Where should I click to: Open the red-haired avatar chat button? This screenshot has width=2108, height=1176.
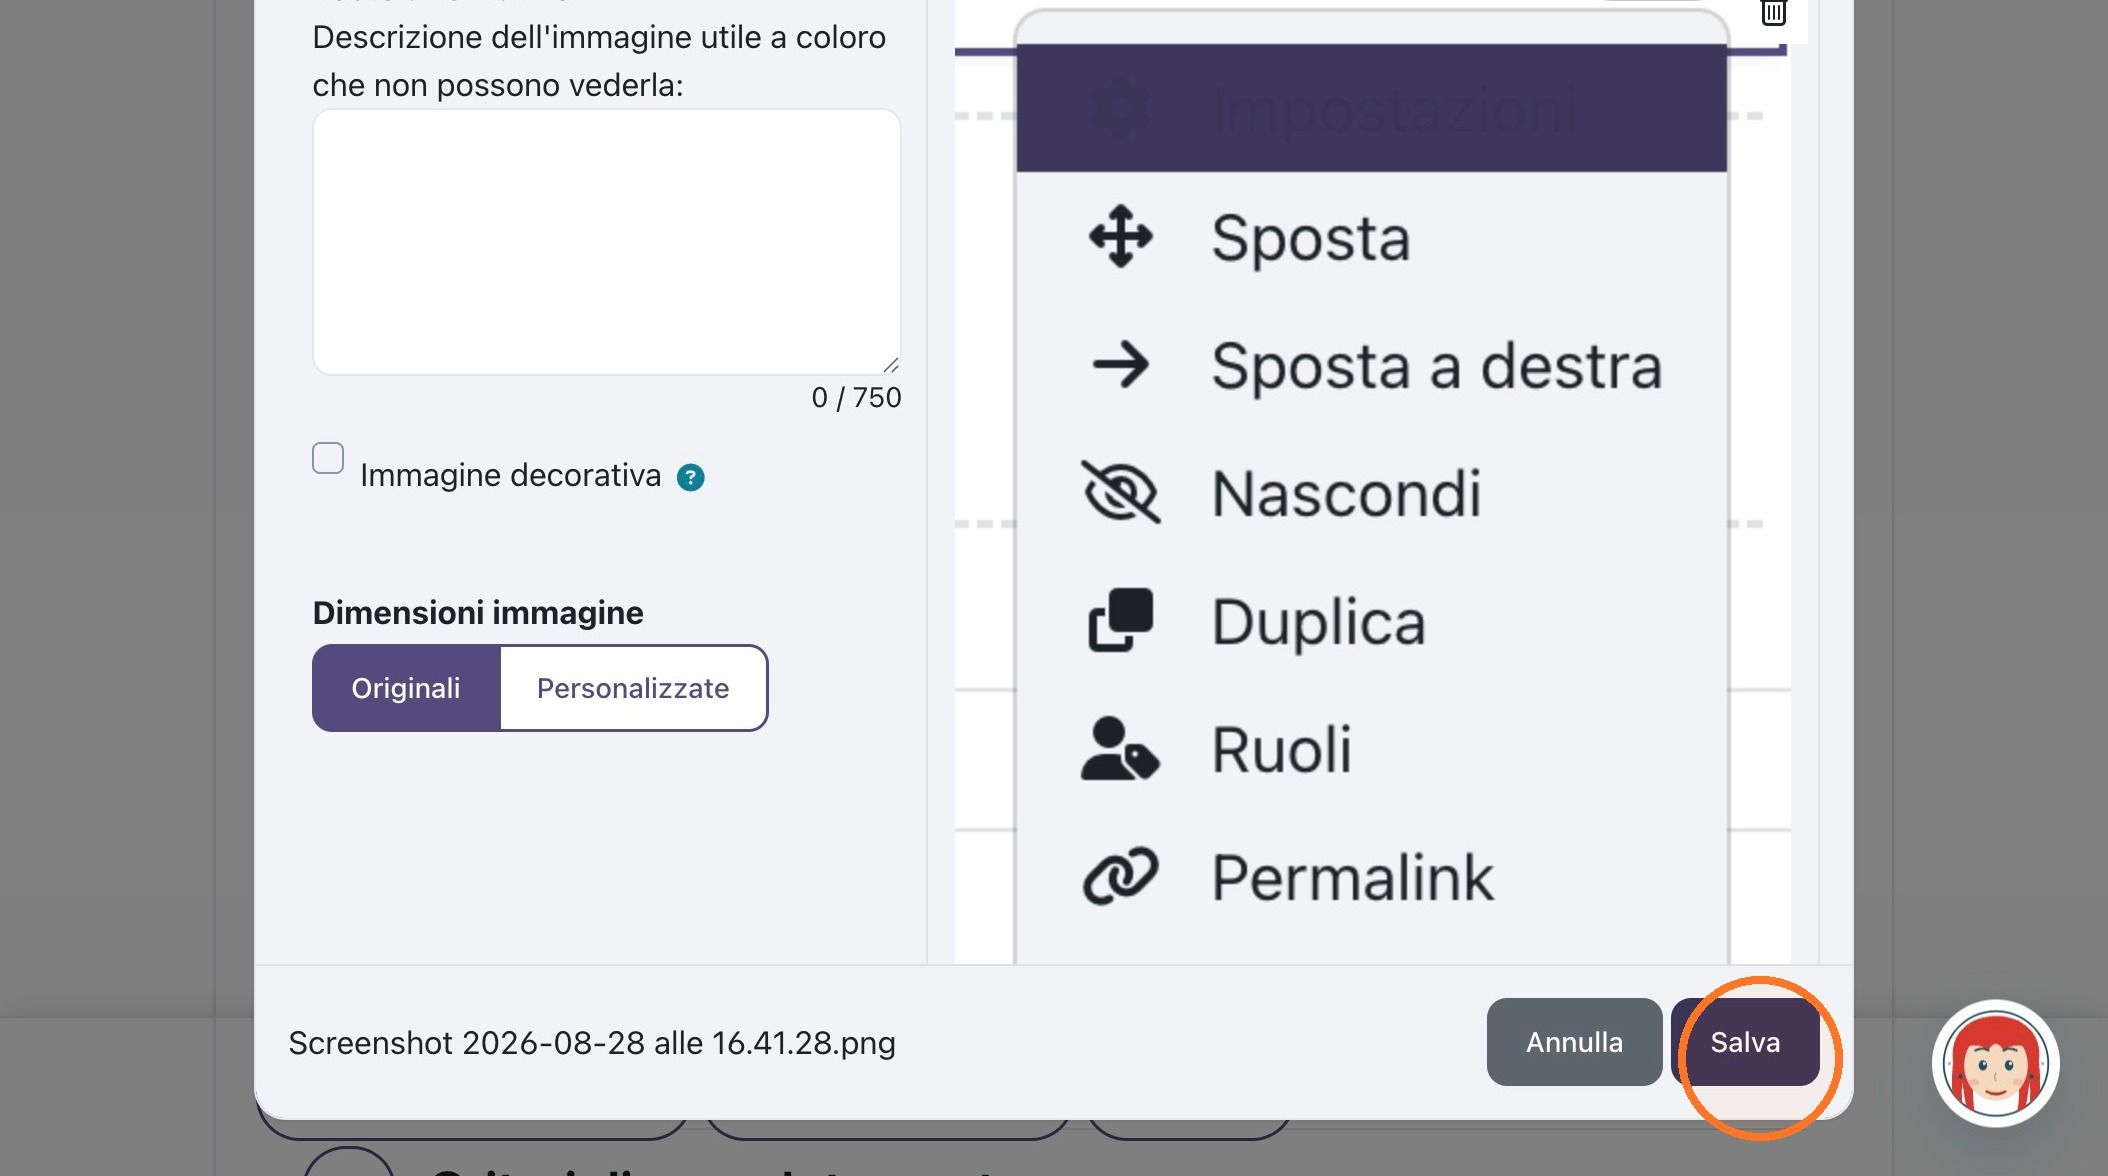point(1995,1064)
